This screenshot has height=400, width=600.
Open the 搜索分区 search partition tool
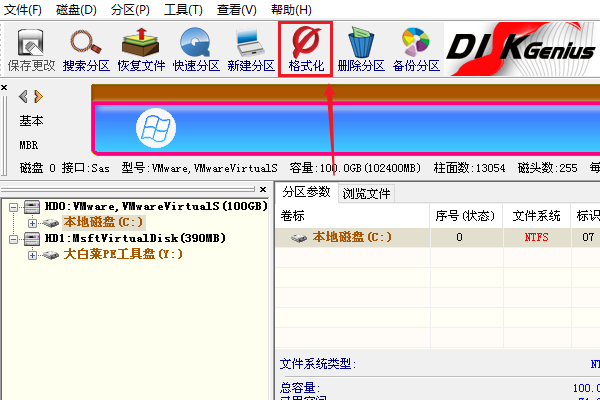(x=86, y=50)
